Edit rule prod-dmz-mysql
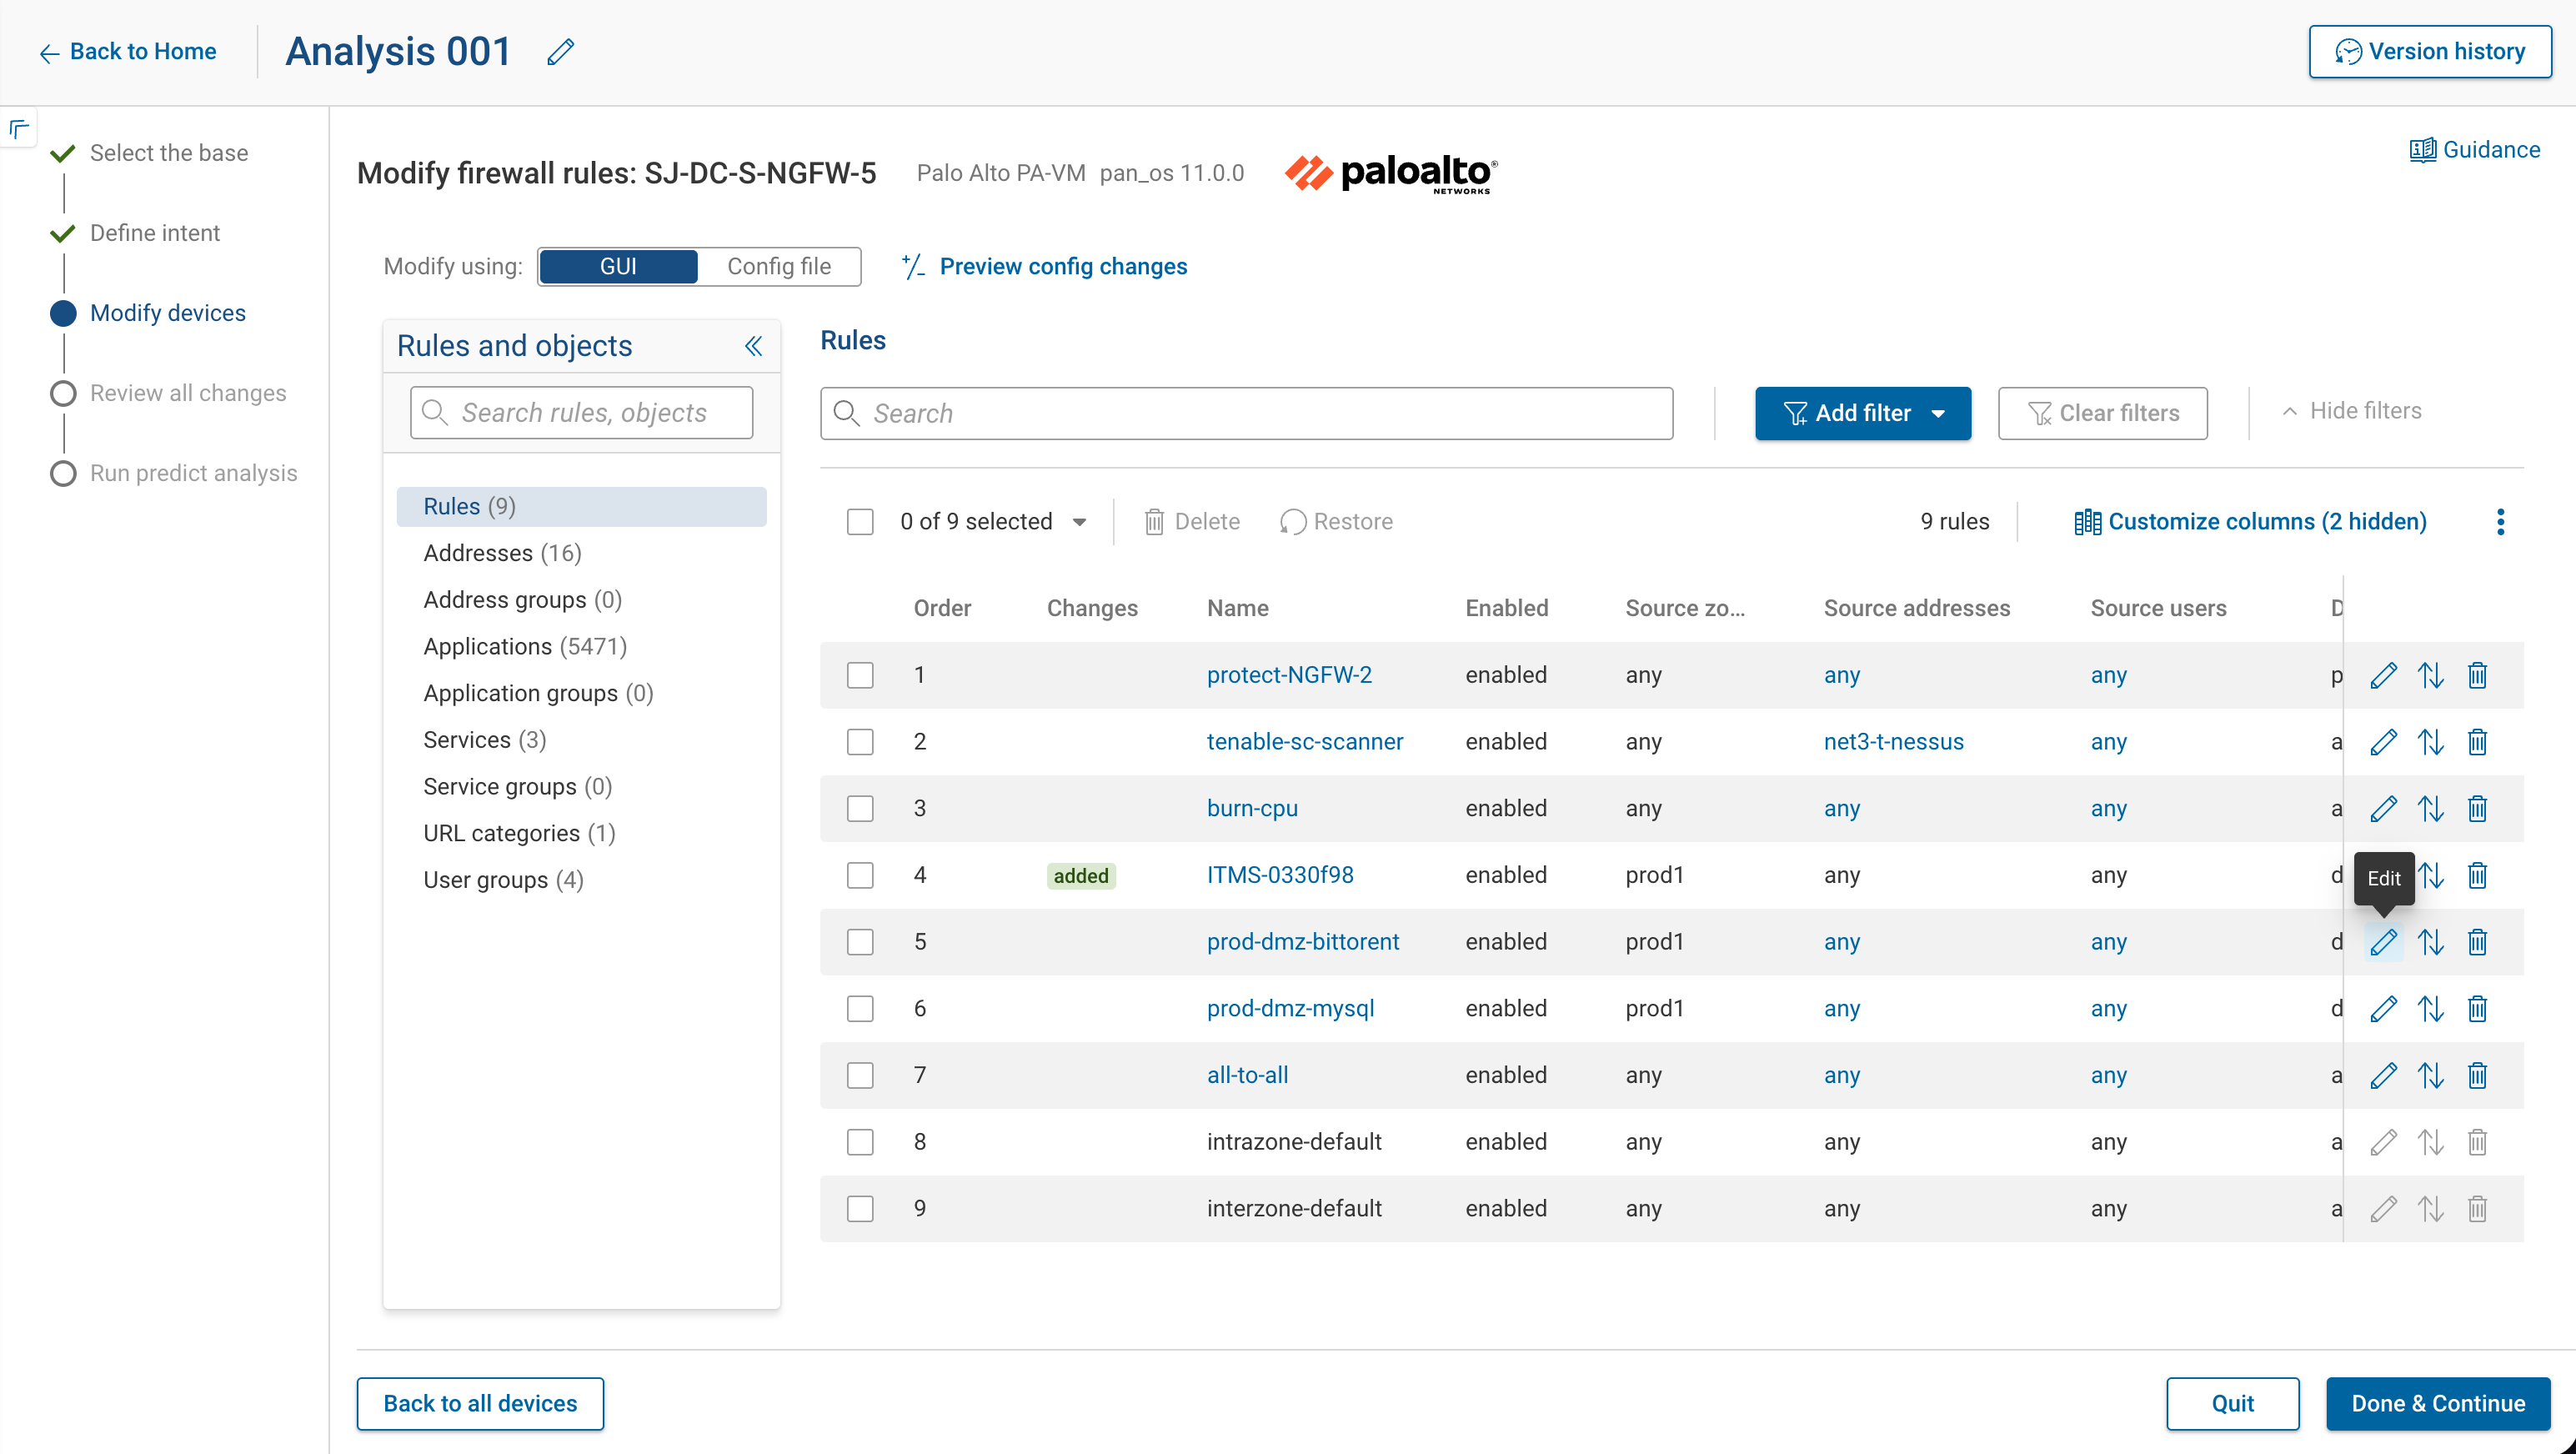Viewport: 2576px width, 1454px height. [x=2384, y=1008]
